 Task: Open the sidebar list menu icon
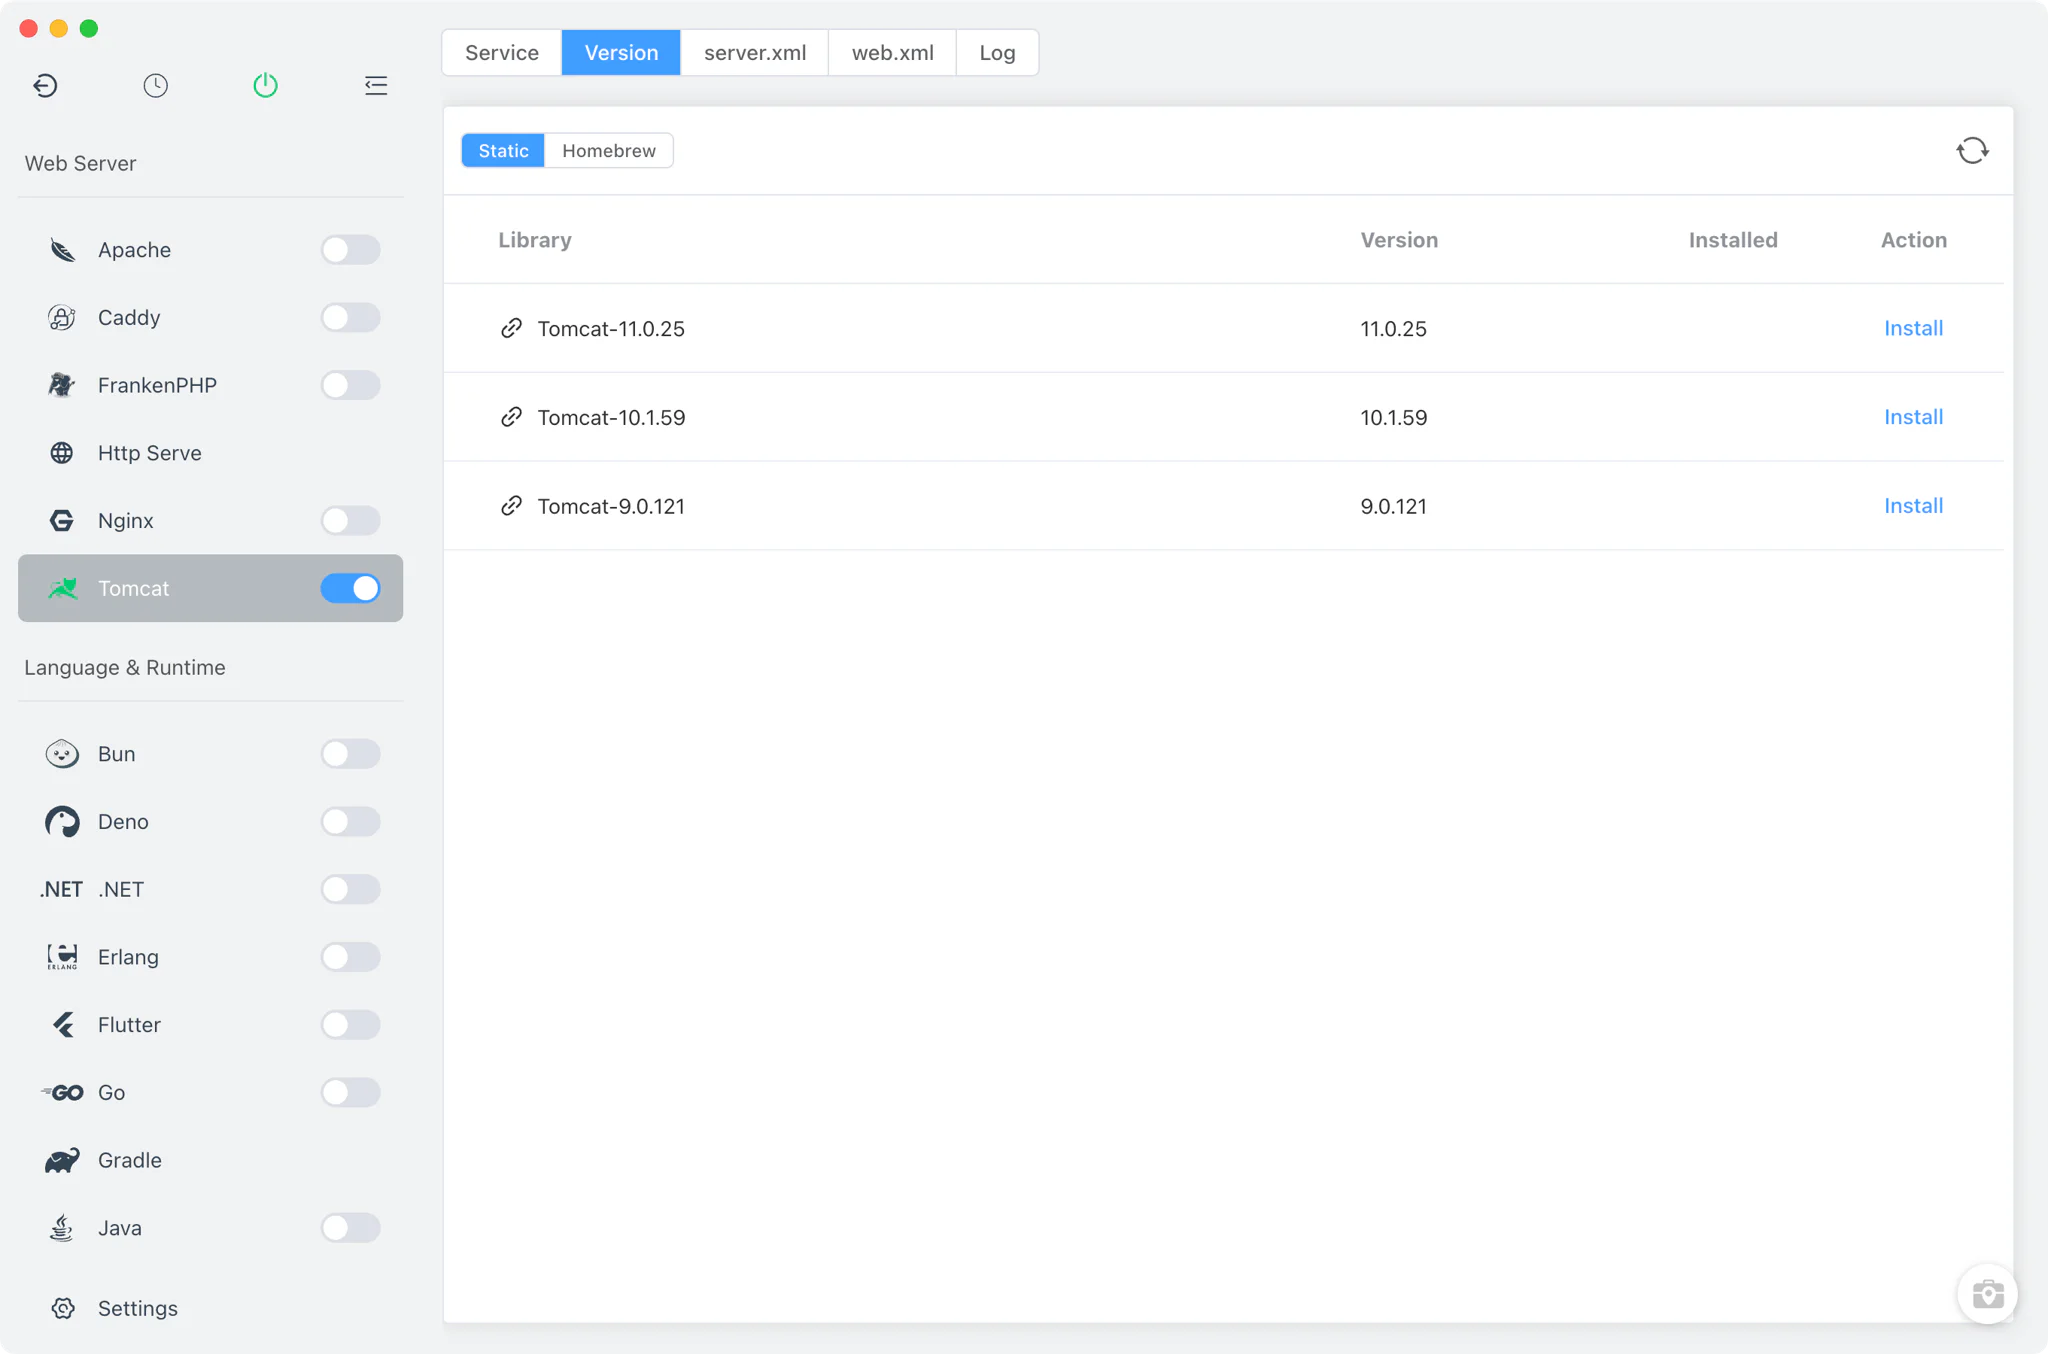[x=376, y=85]
